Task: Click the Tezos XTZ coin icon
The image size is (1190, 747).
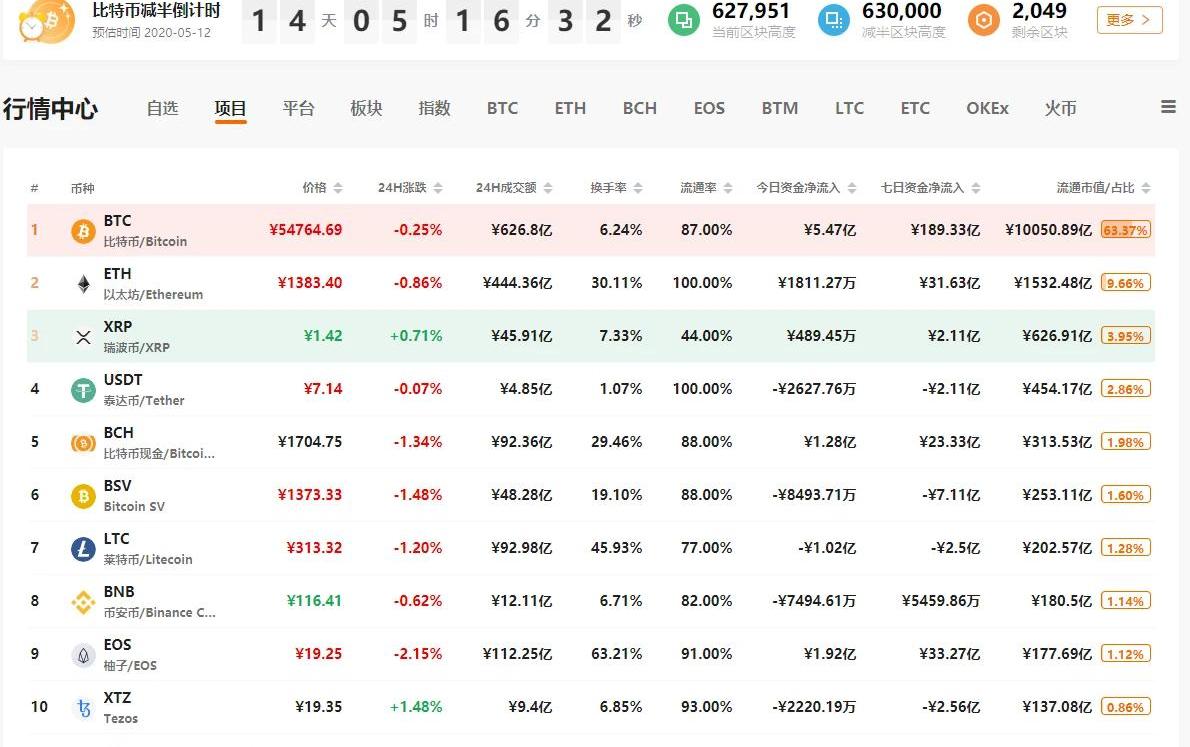Action: click(x=83, y=708)
